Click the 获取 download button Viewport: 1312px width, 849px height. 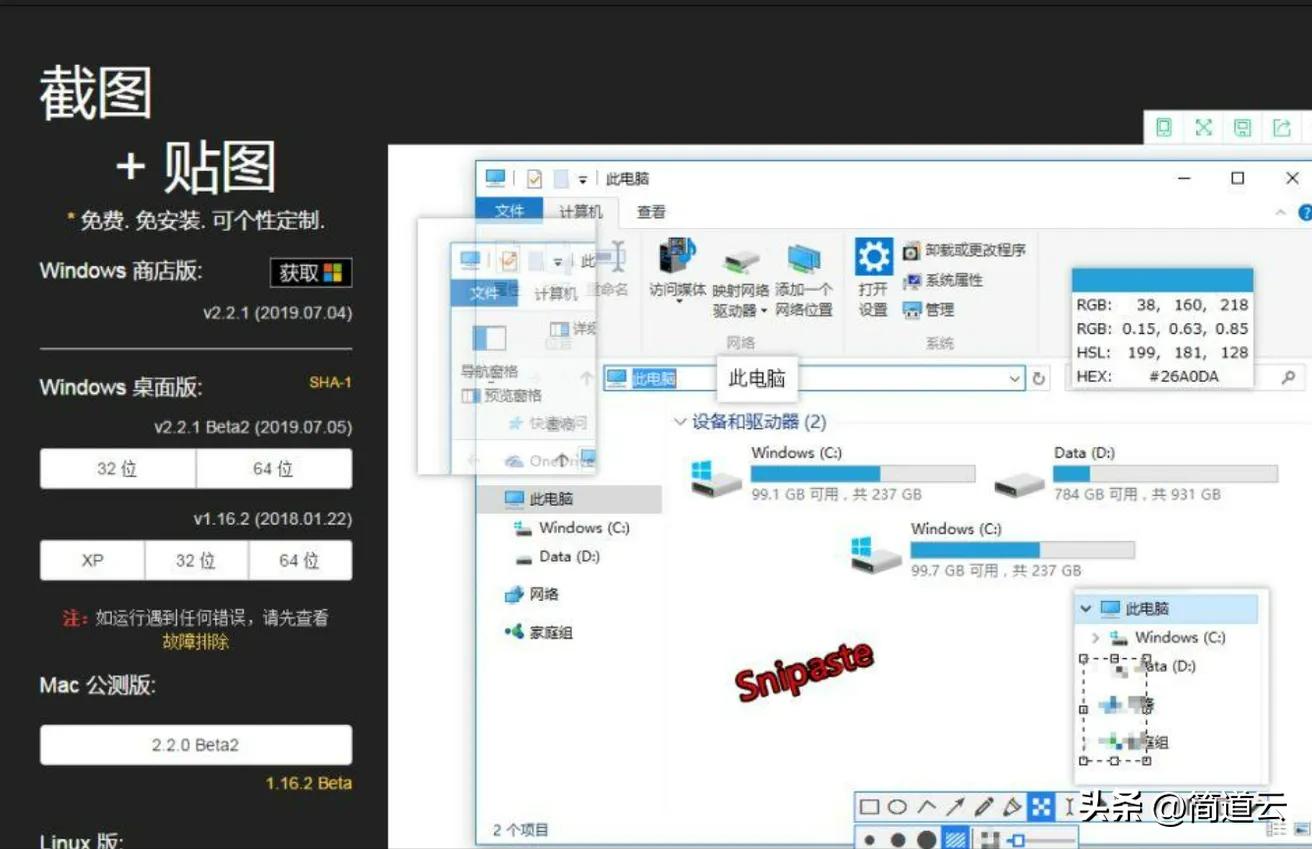point(310,272)
